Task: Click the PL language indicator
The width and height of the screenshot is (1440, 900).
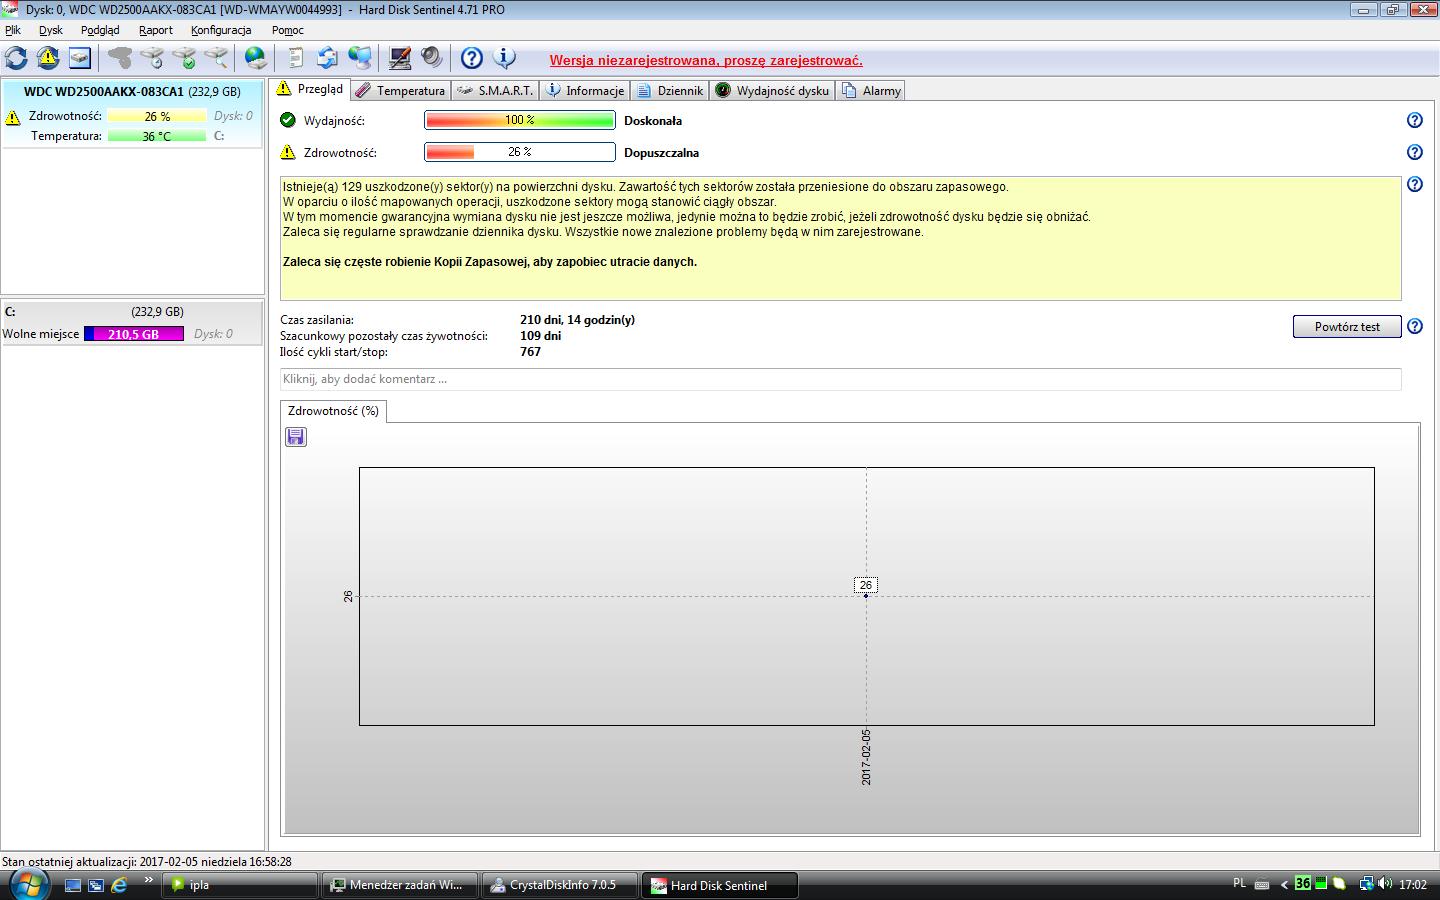Action: coord(1239,884)
